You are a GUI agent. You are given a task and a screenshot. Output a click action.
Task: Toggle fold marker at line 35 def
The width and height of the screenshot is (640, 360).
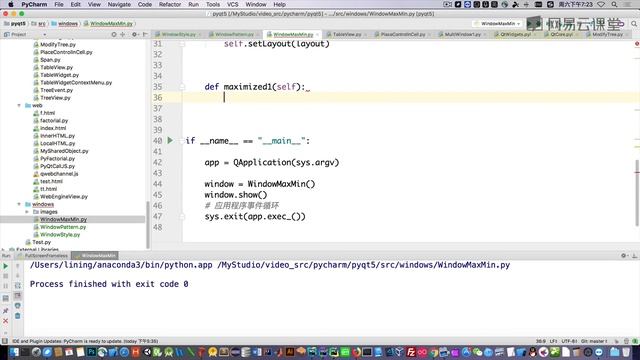tap(182, 87)
